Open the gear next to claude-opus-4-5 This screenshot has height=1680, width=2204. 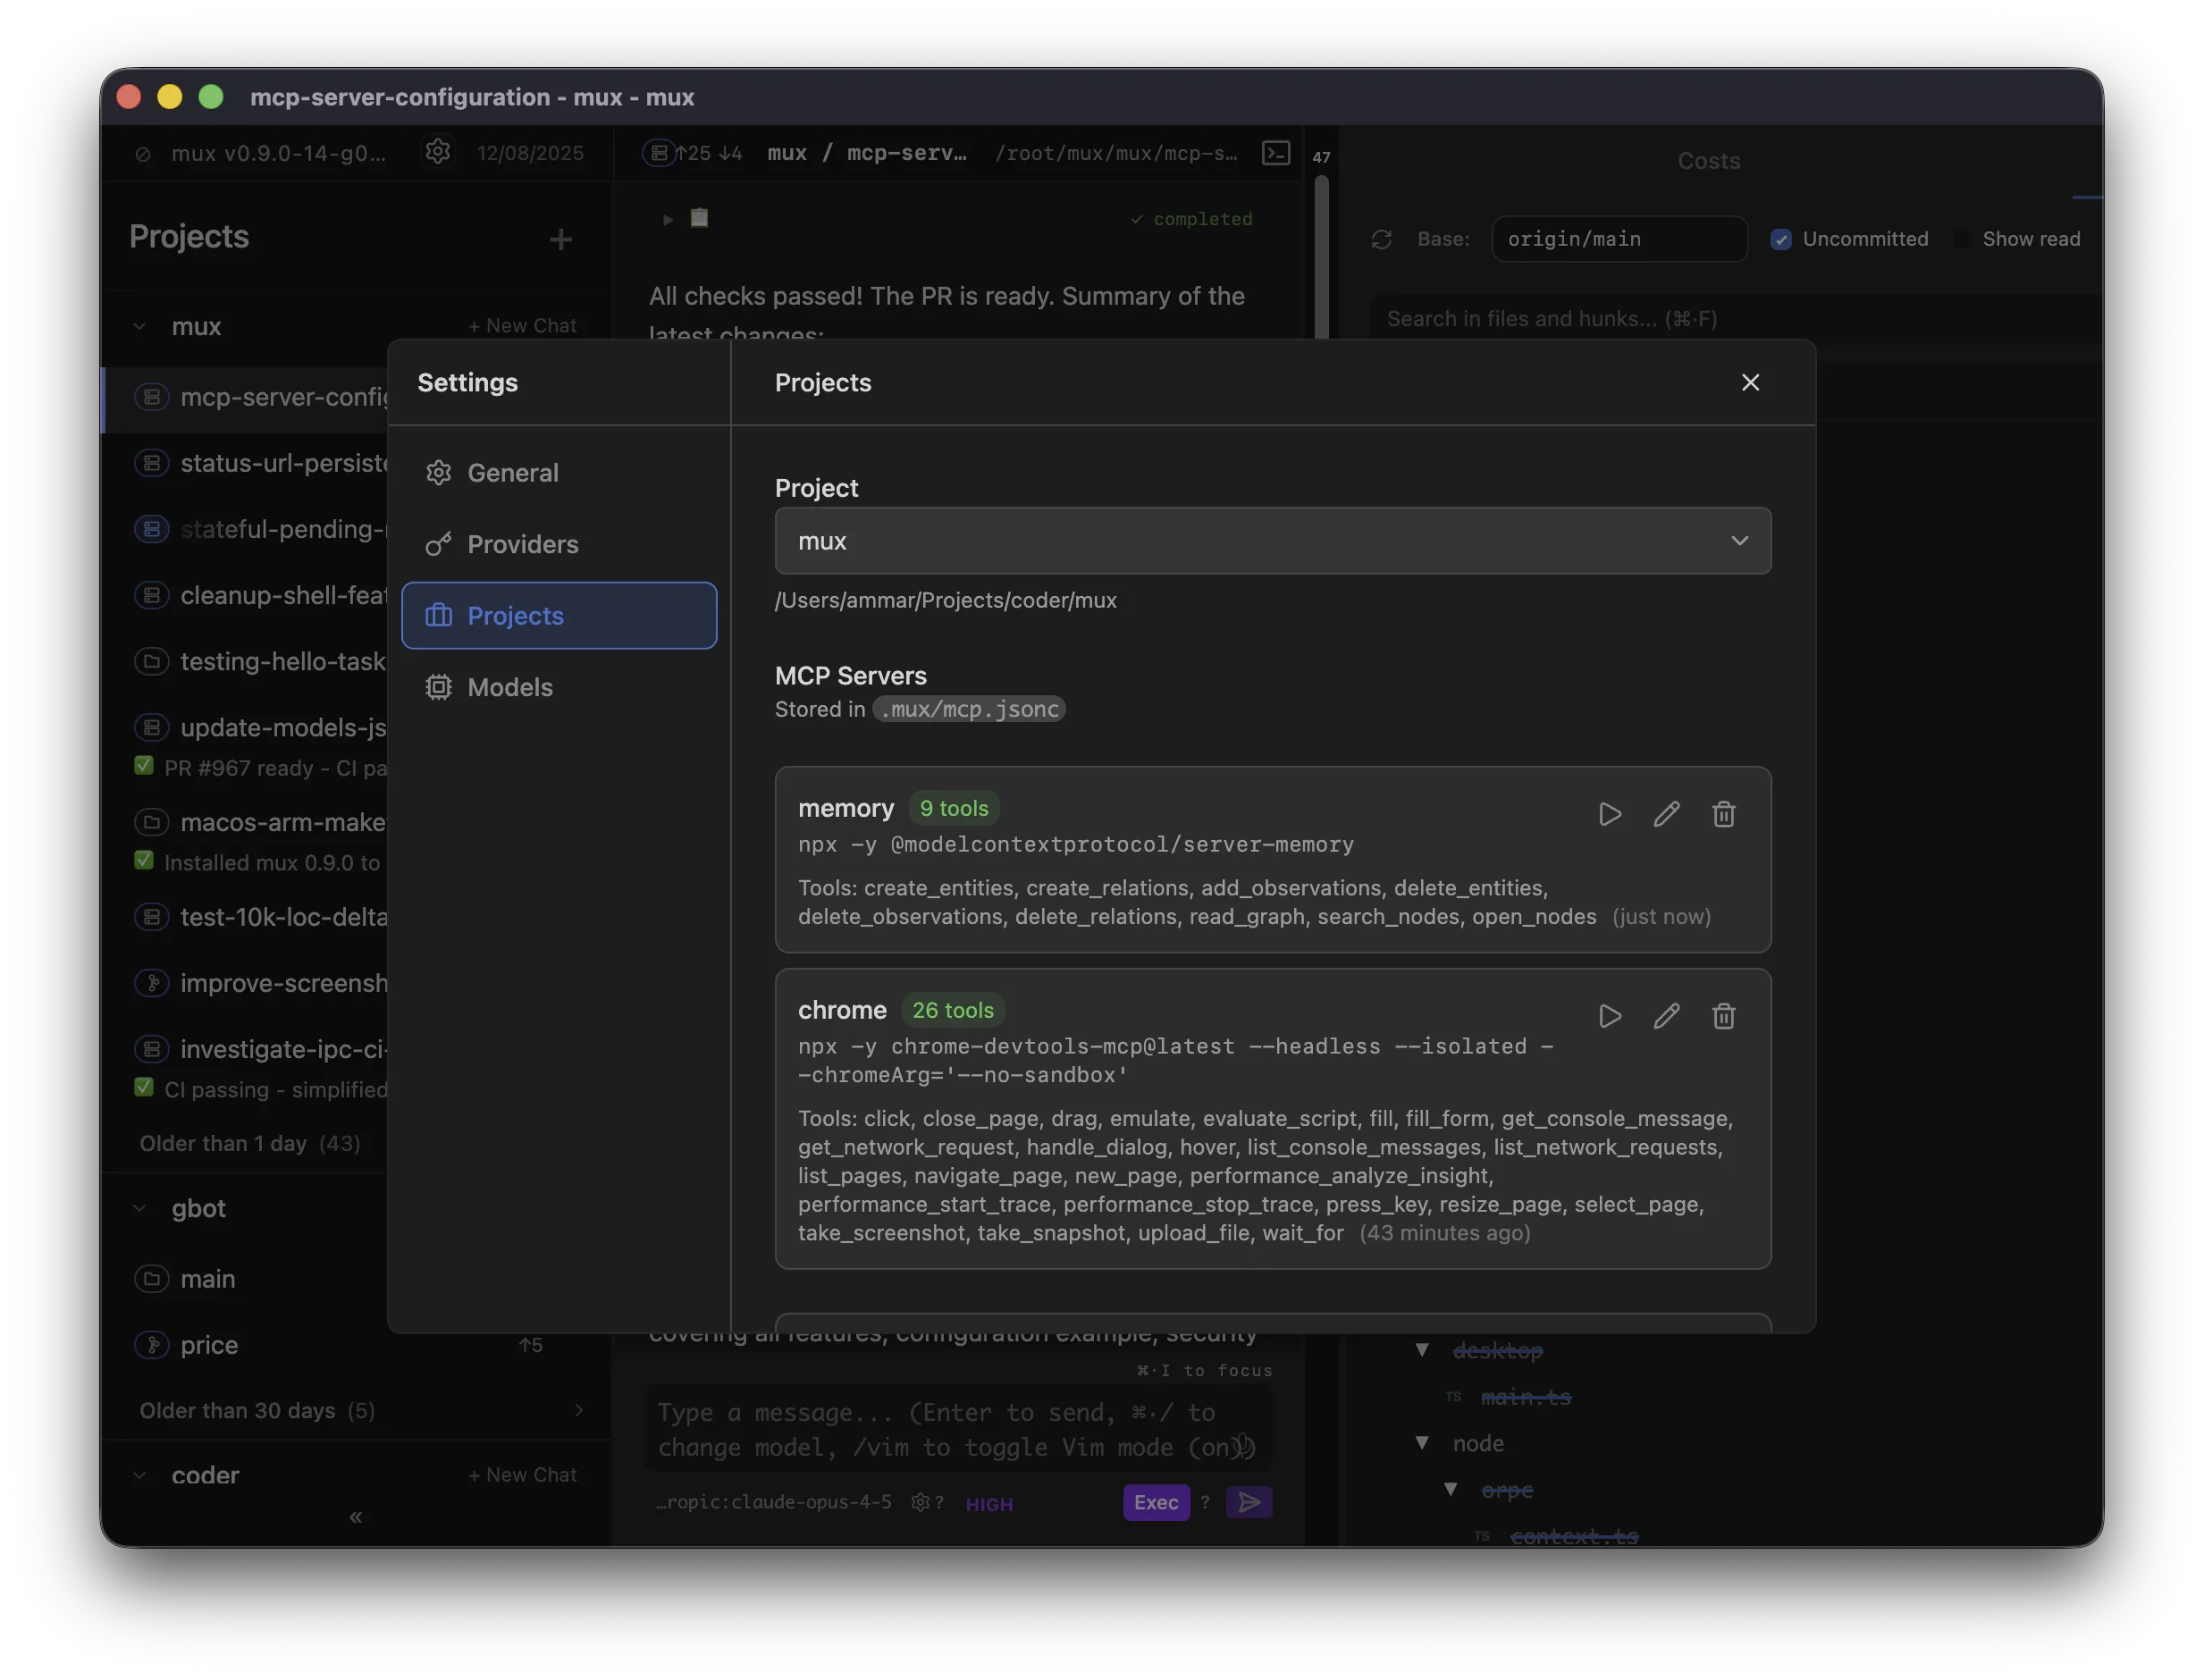click(918, 1502)
